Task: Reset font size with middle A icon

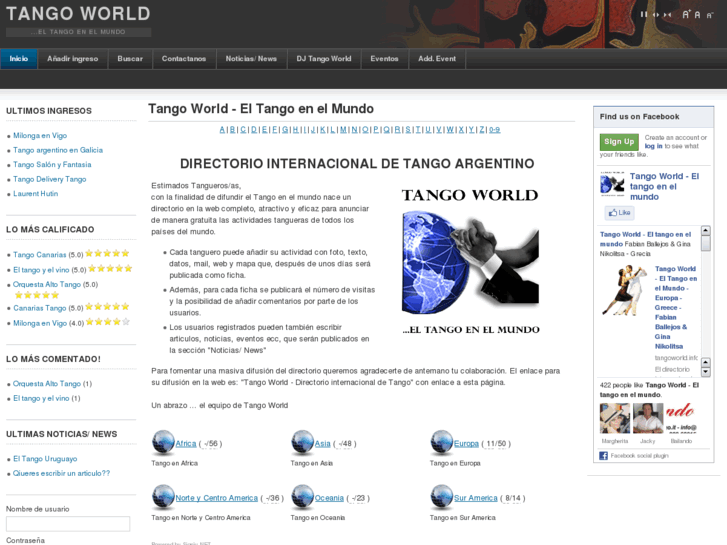Action: click(x=697, y=15)
